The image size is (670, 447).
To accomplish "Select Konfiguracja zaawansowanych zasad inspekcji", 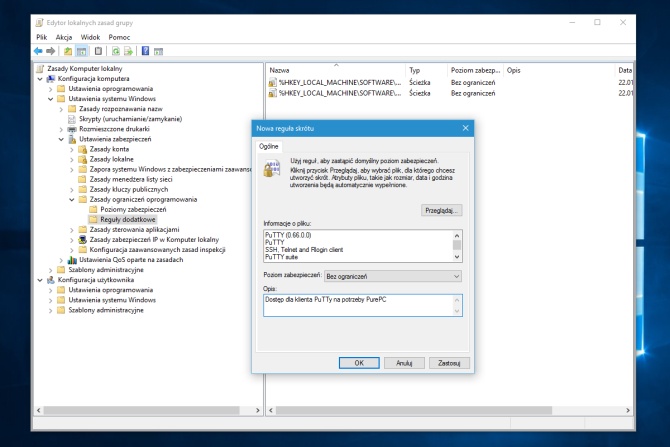I will pyautogui.click(x=157, y=250).
